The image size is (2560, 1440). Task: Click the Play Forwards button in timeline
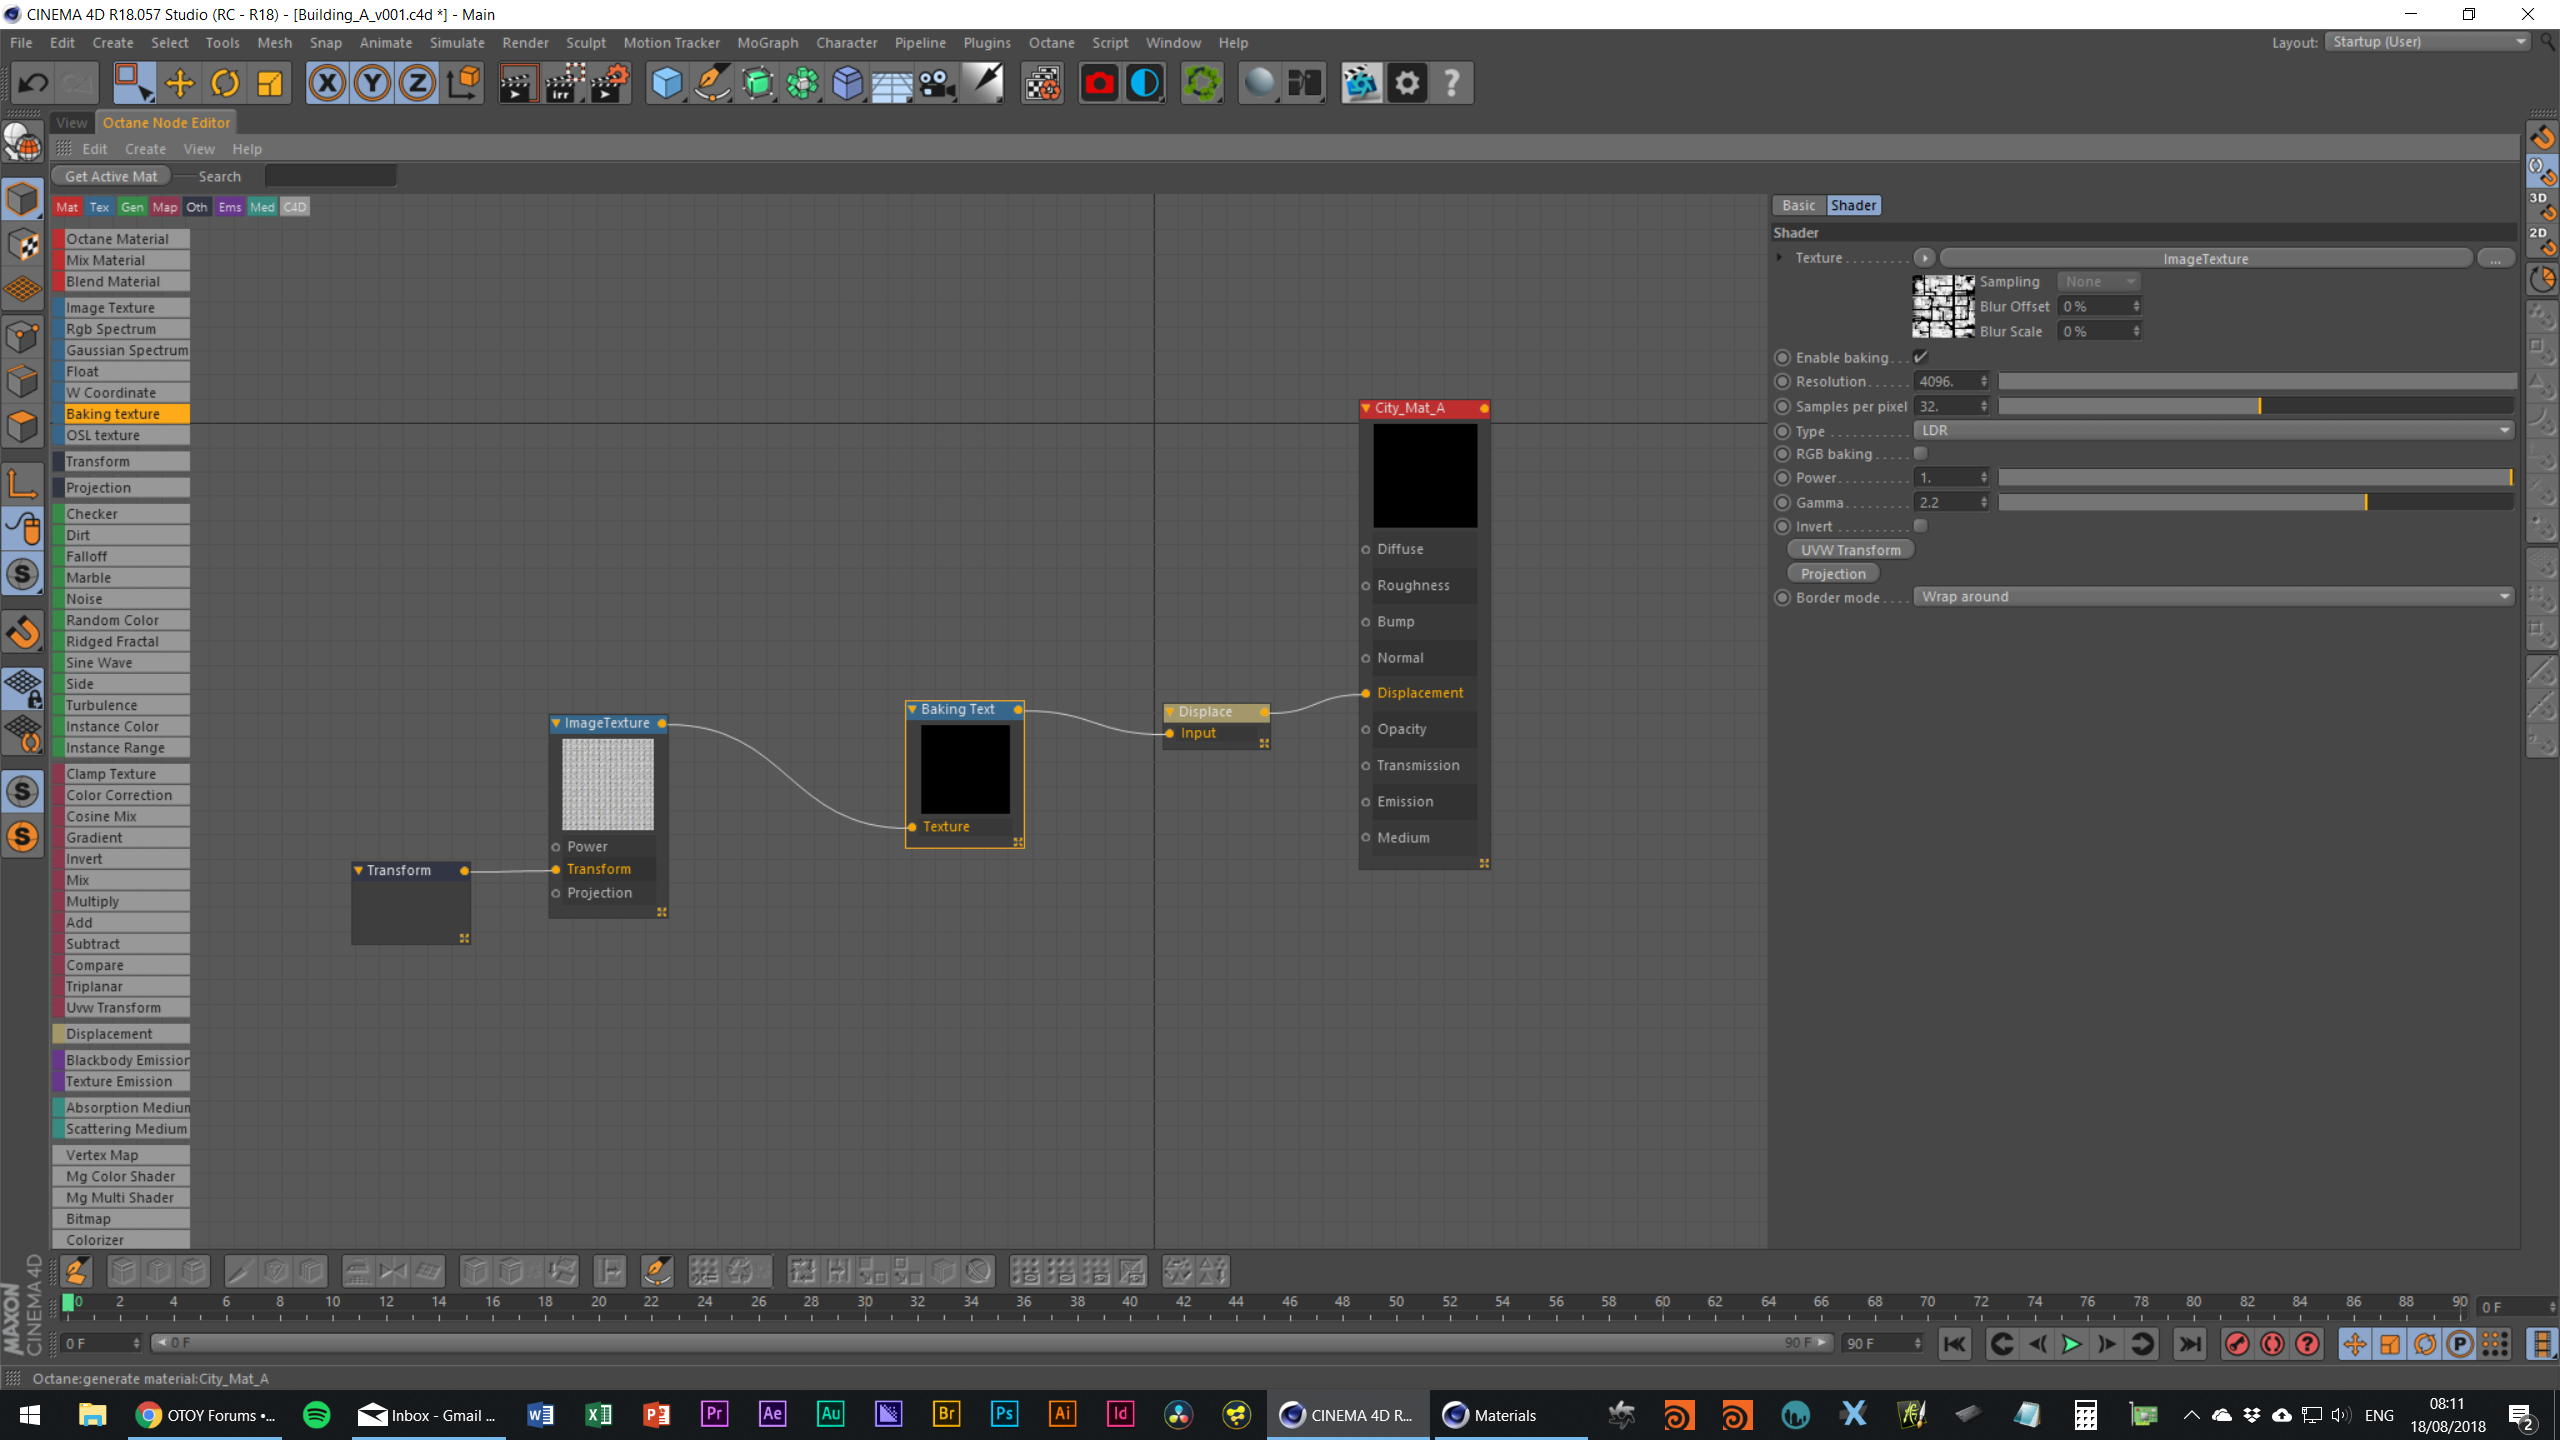pos(2071,1344)
